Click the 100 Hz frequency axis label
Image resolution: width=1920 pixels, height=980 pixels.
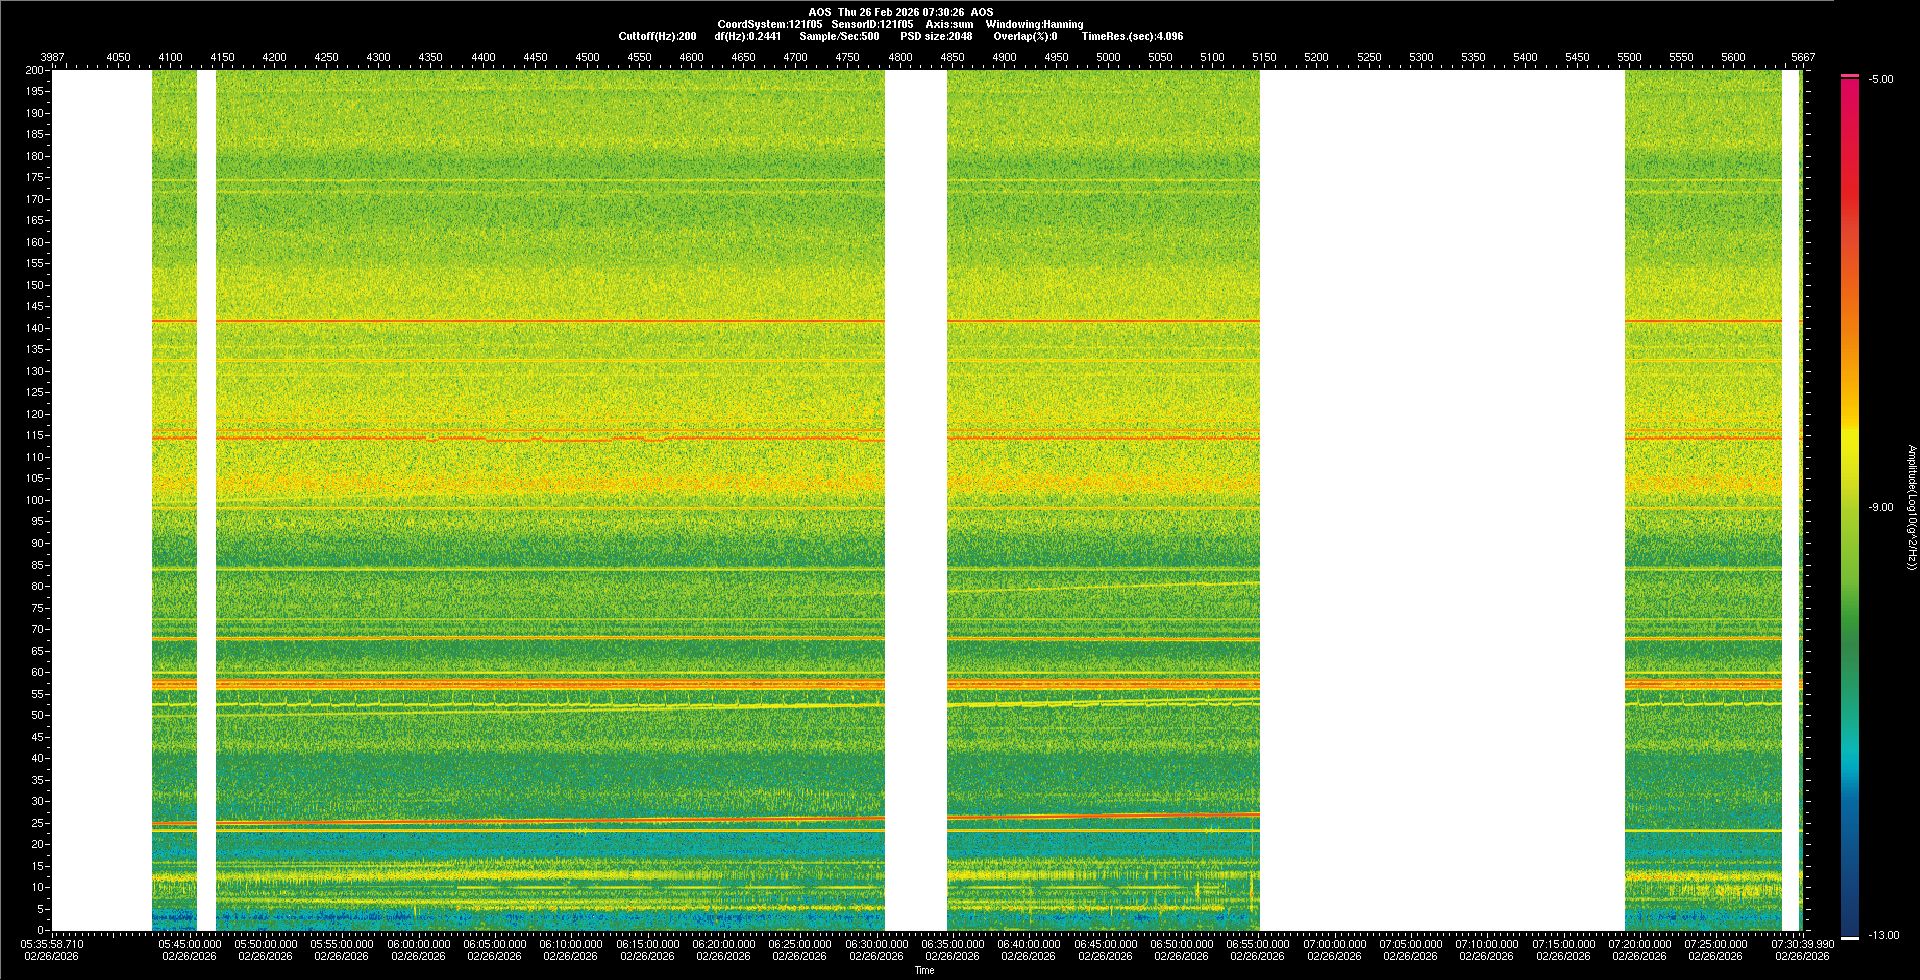click(35, 500)
